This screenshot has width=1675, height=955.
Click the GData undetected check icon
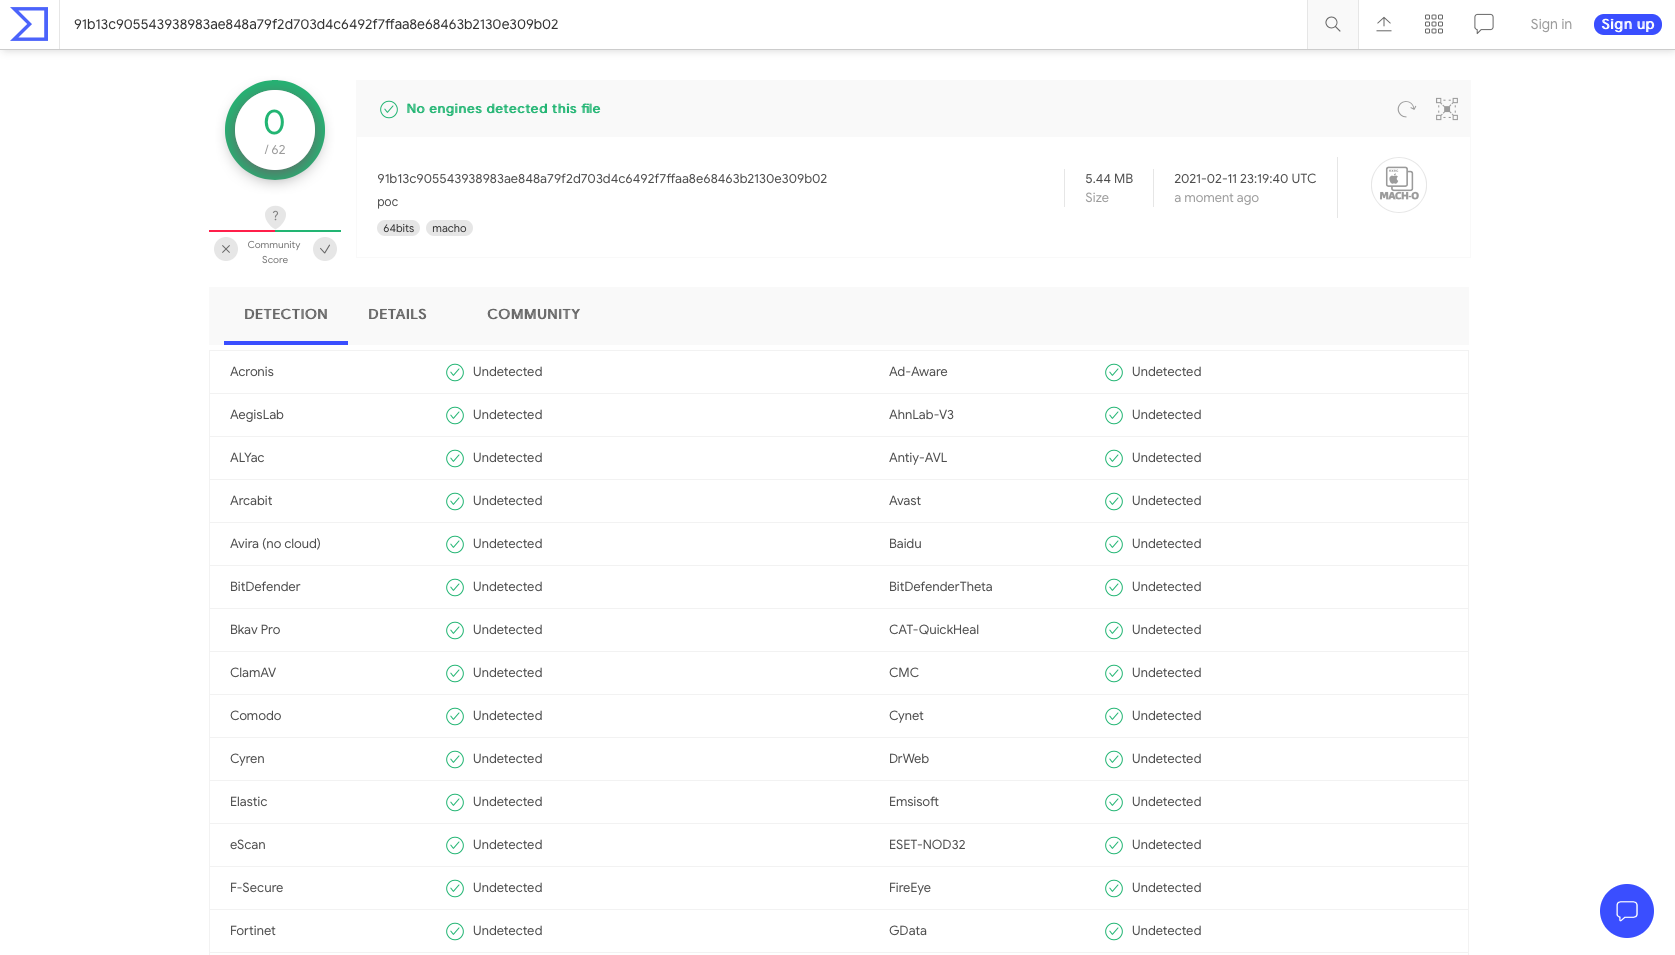pyautogui.click(x=1114, y=931)
